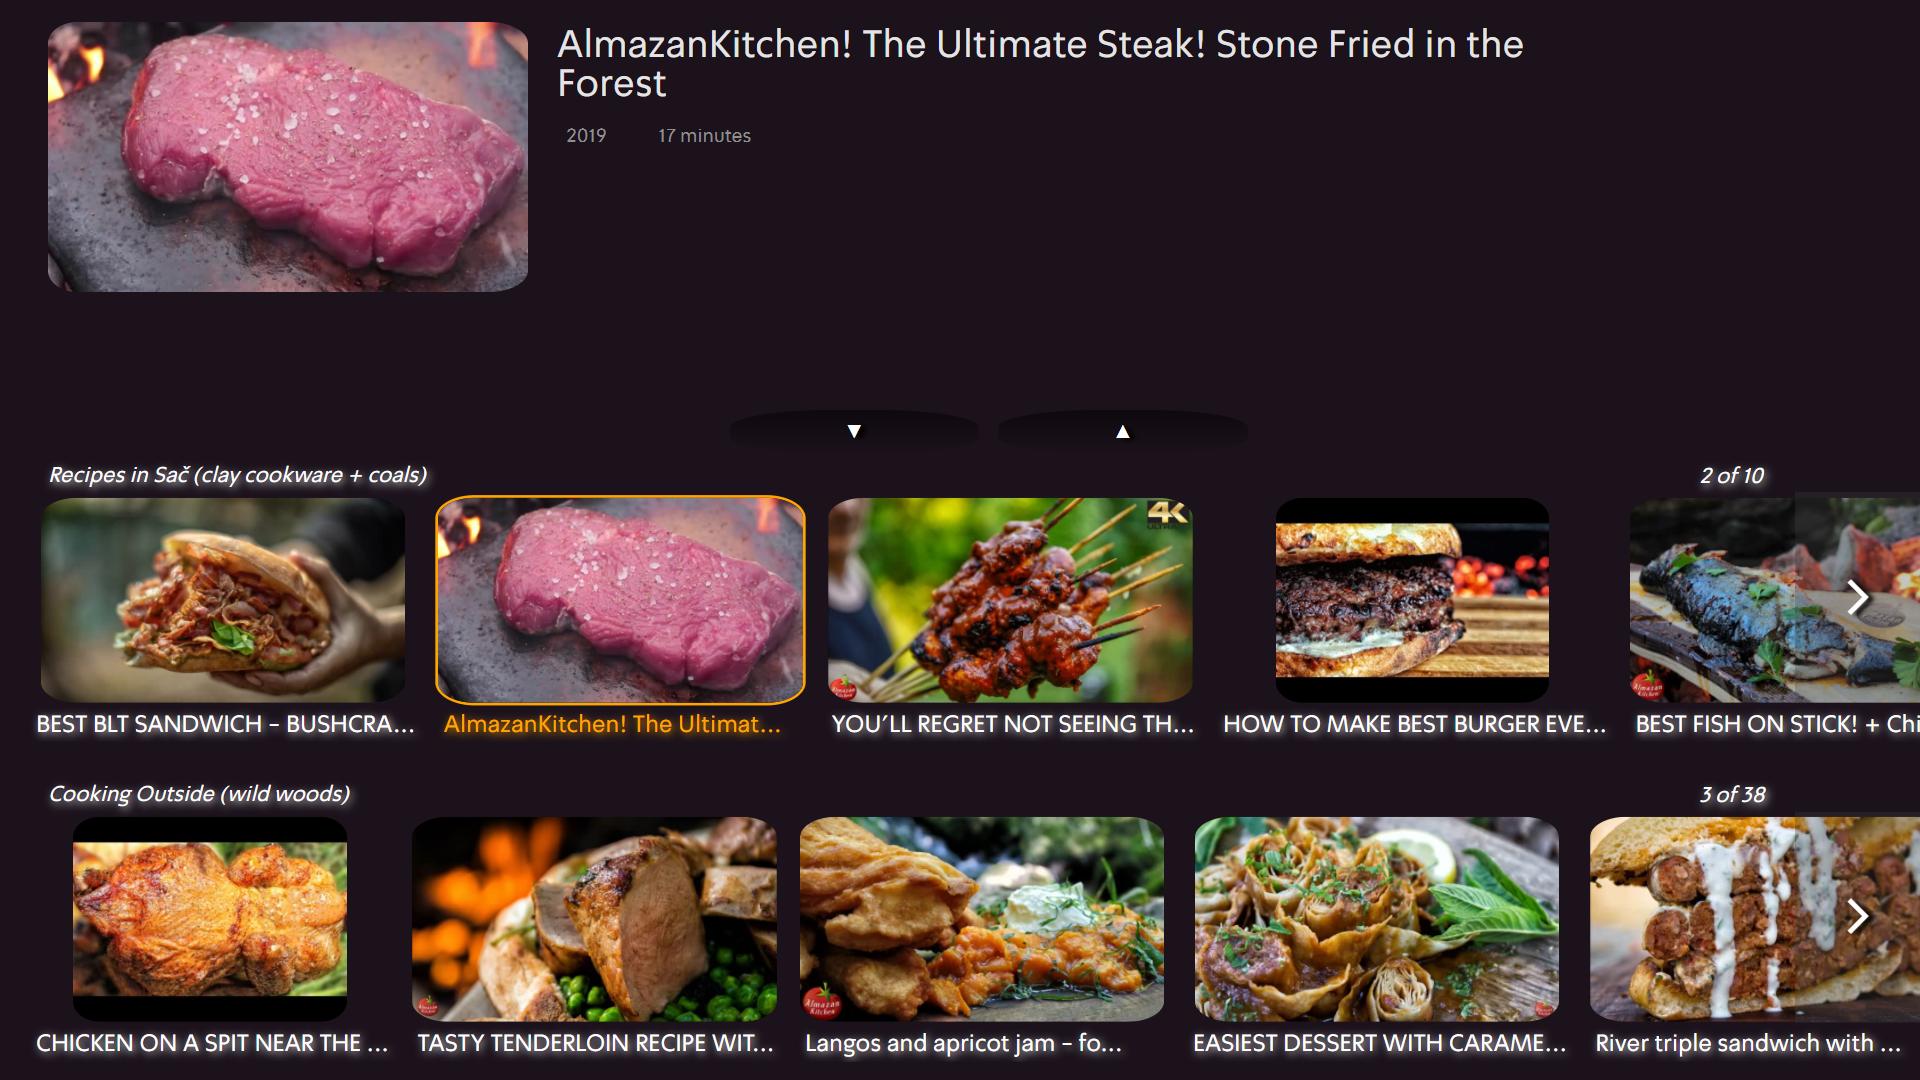Open the TASTY TENDERLOIN RECIPE thumbnail
1920x1080 pixels.
pos(594,919)
